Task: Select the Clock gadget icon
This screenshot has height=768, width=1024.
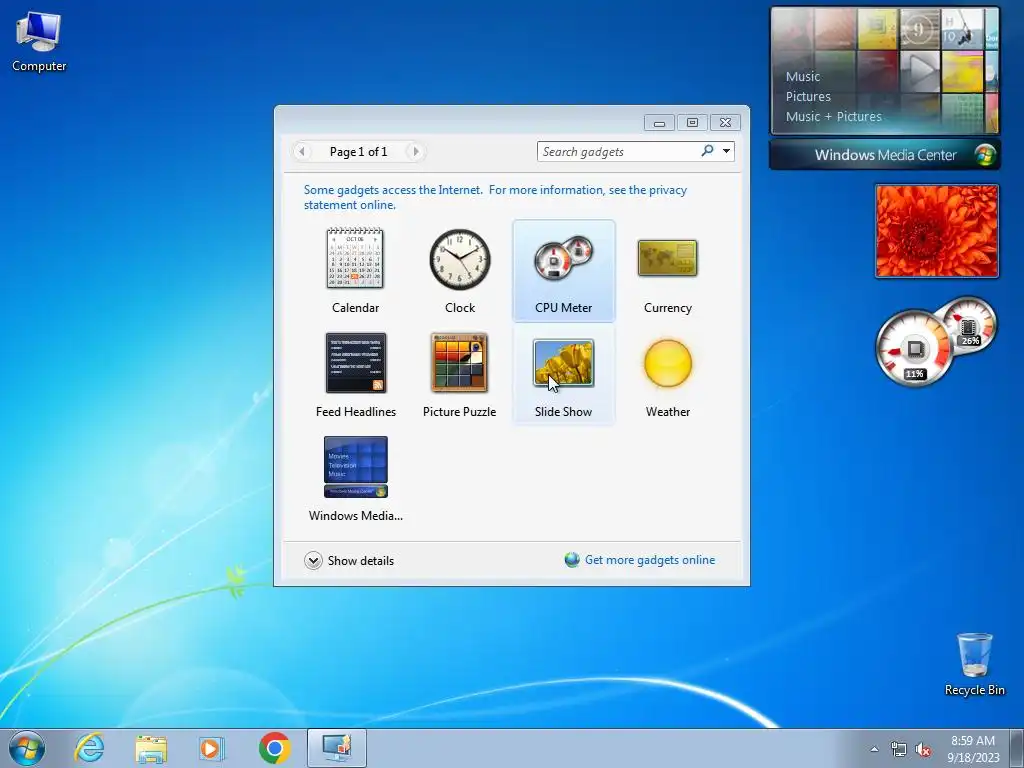Action: click(x=460, y=259)
